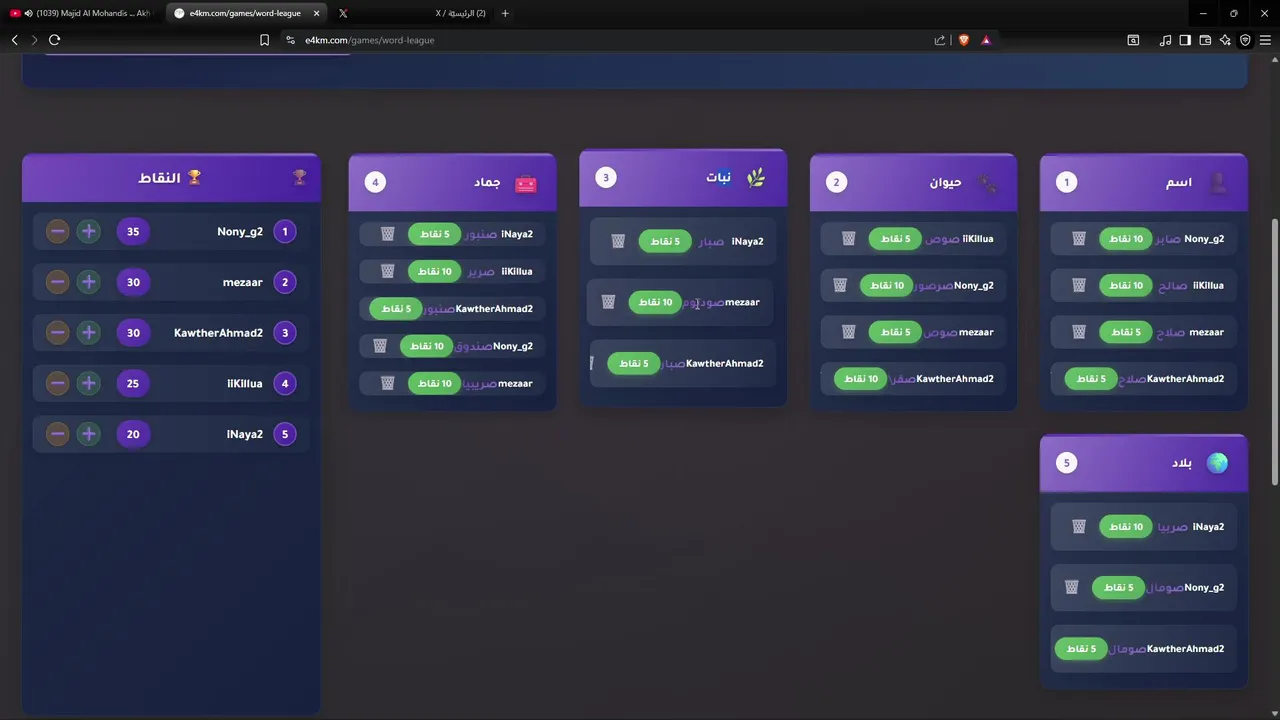The width and height of the screenshot is (1280, 720).
Task: Open the Brave VPN shield icon
Action: (x=1245, y=40)
